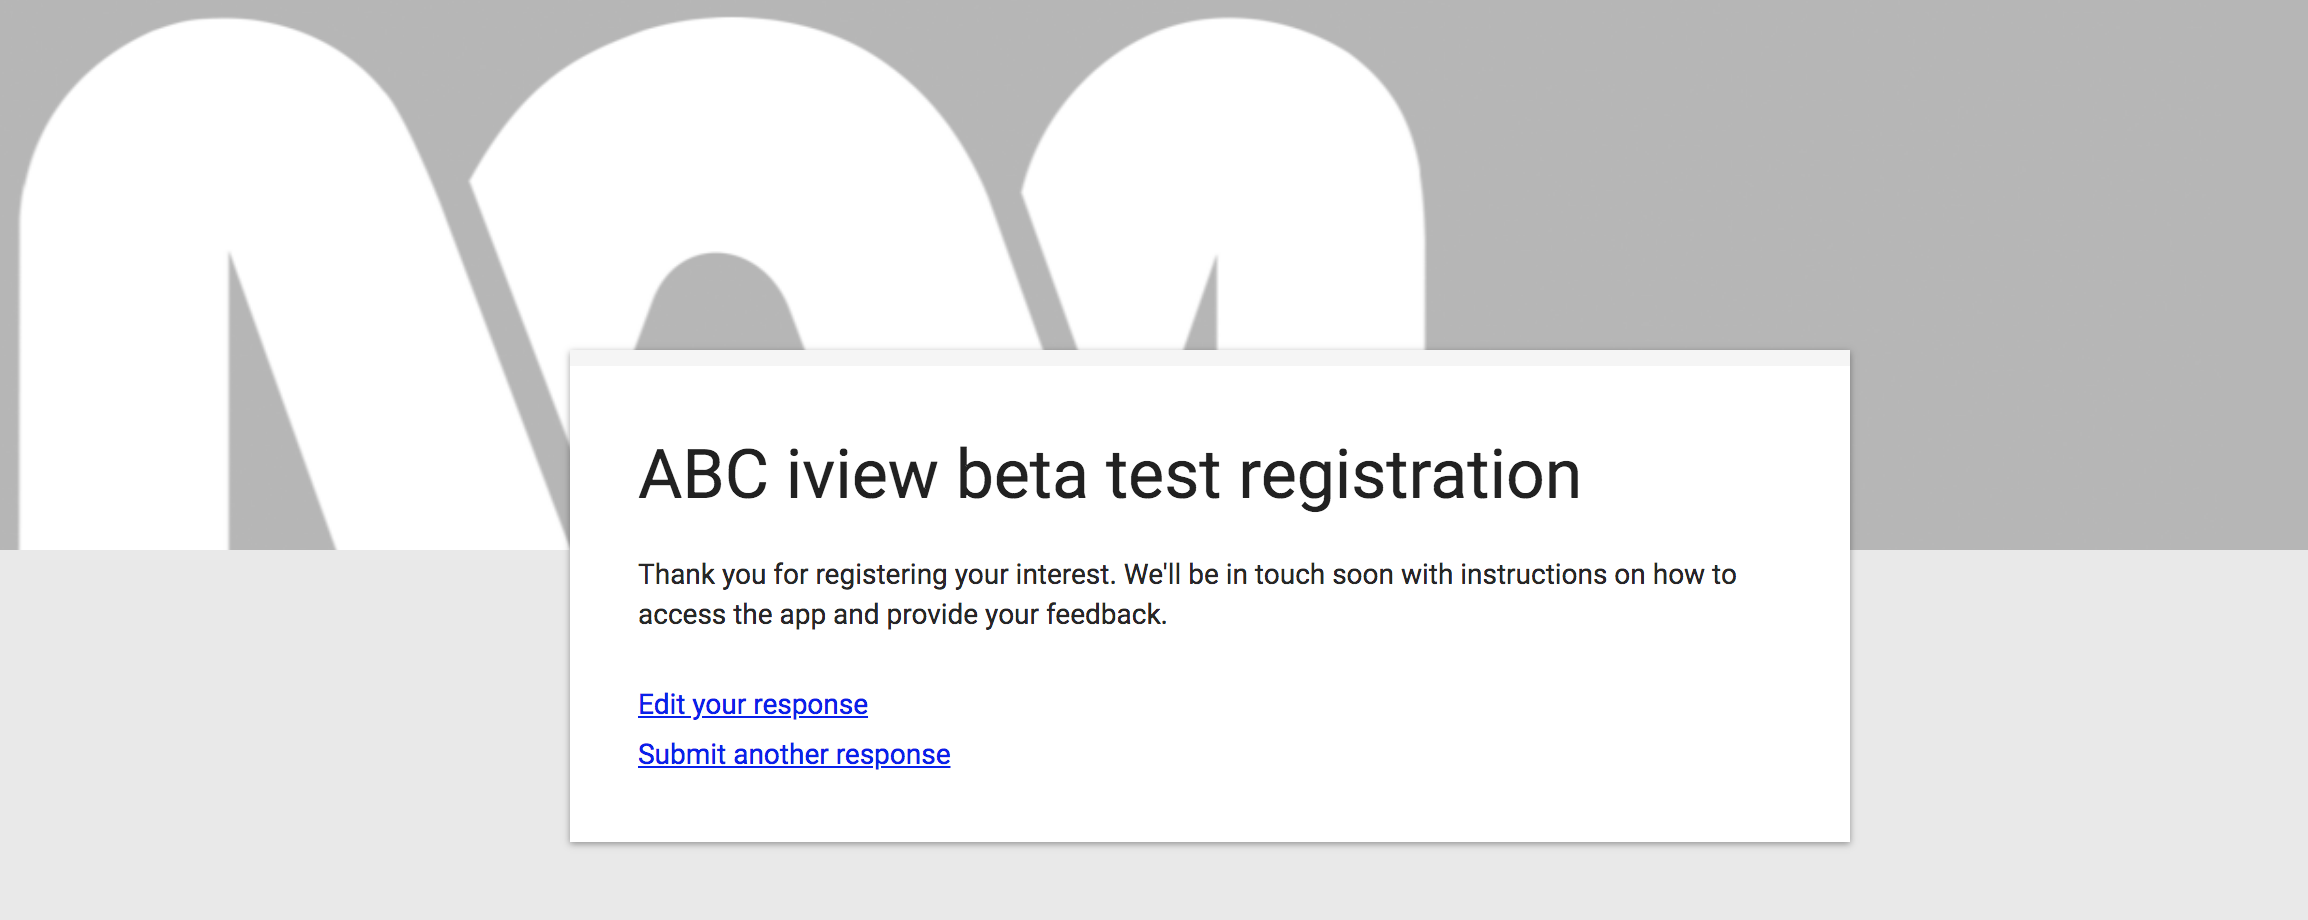Click the 'Thank you for registering' confirmation text
The image size is (2308, 920).
point(1187,594)
